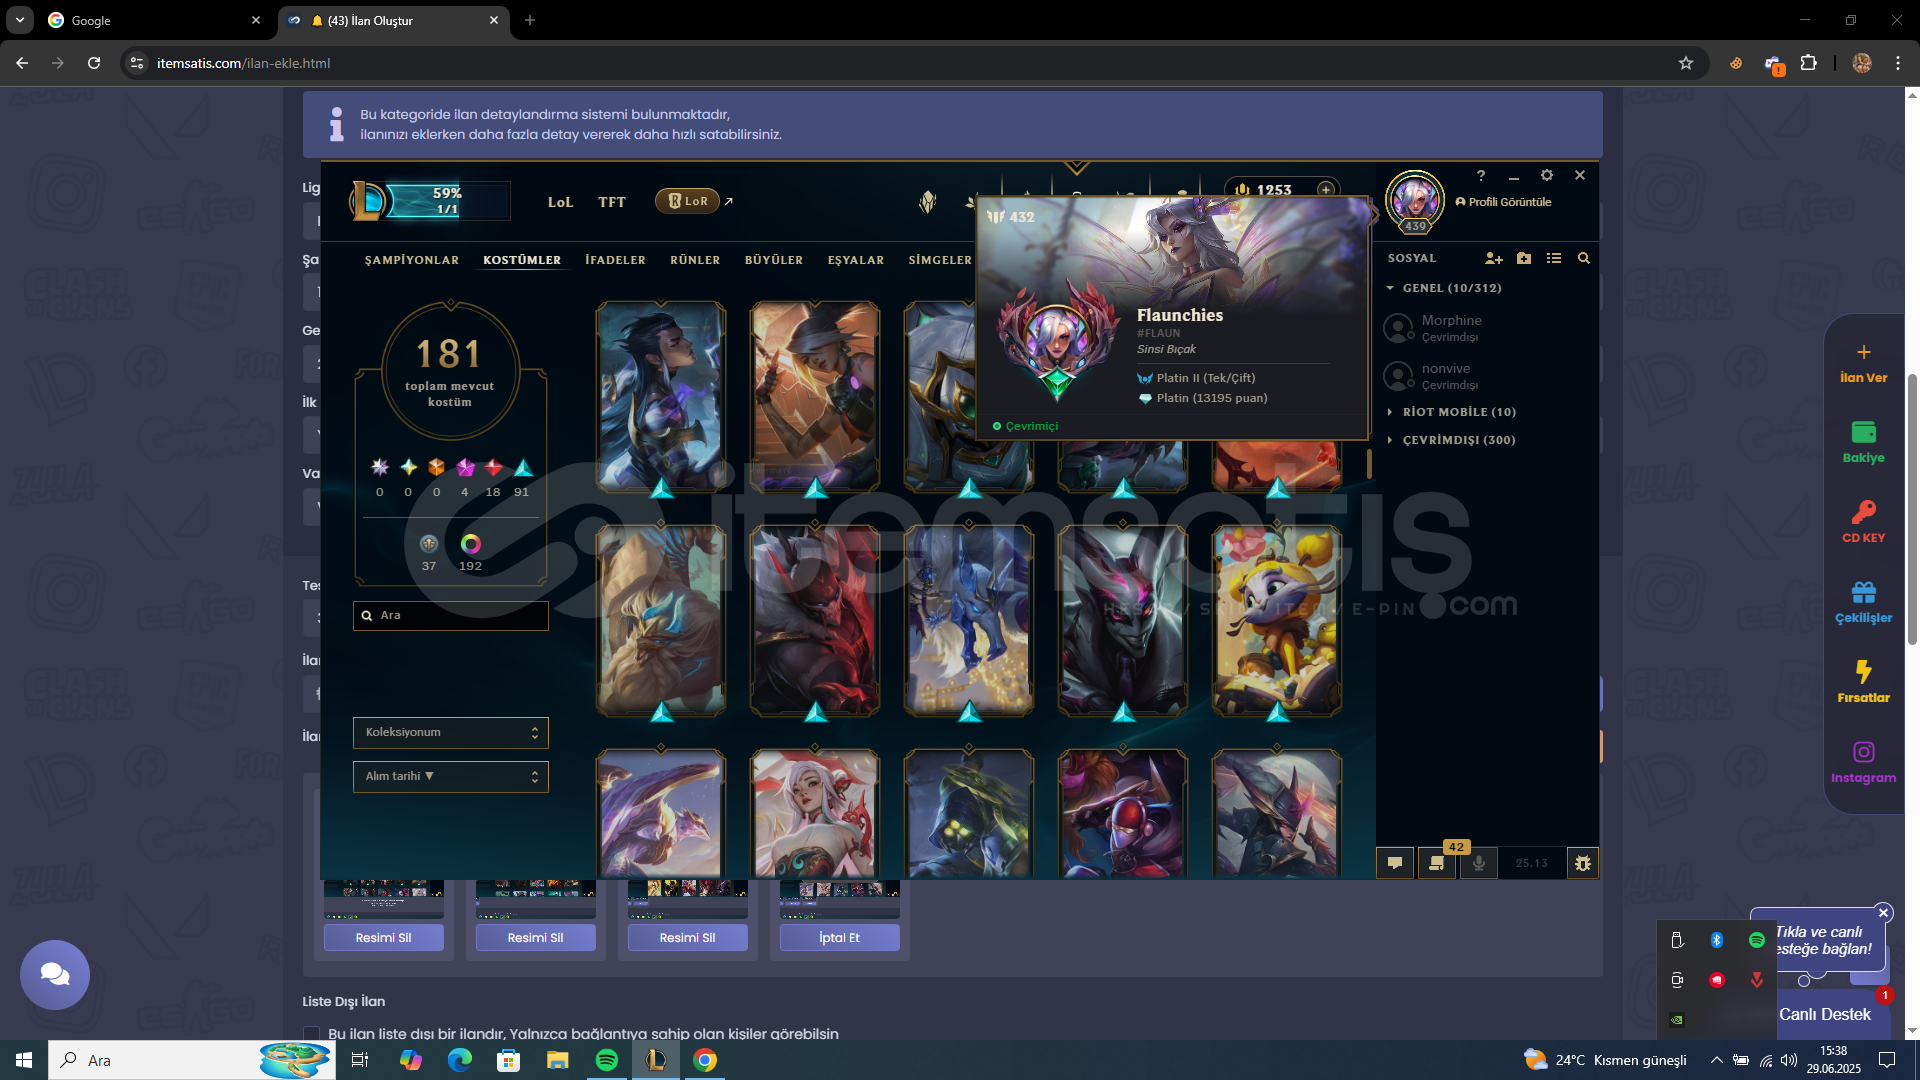The height and width of the screenshot is (1080, 1920).
Task: Bookmark this page with the star icon
Action: pyautogui.click(x=1686, y=63)
